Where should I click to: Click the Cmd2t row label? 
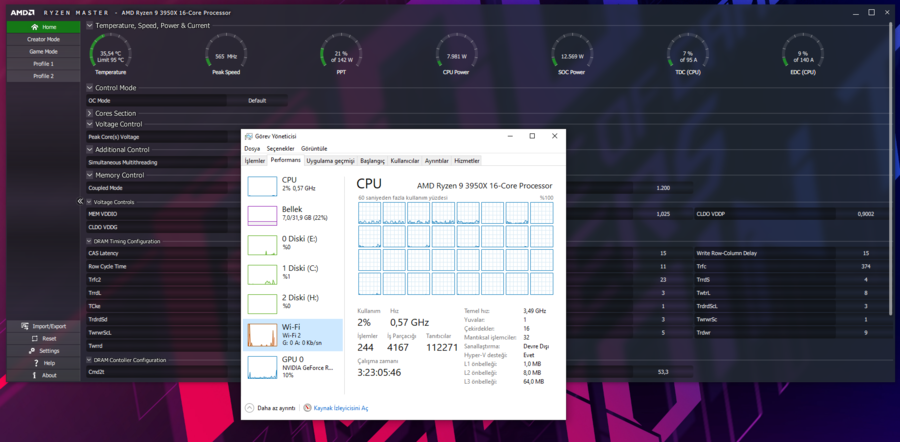tap(96, 372)
